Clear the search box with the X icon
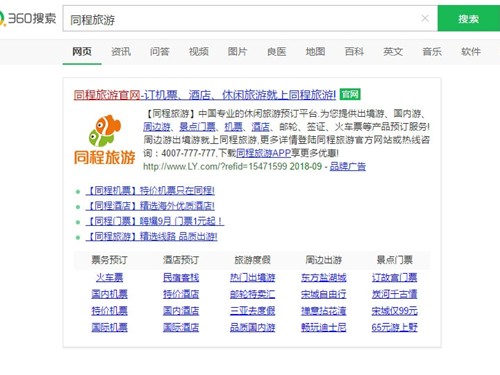This screenshot has width=500, height=375. [425, 18]
